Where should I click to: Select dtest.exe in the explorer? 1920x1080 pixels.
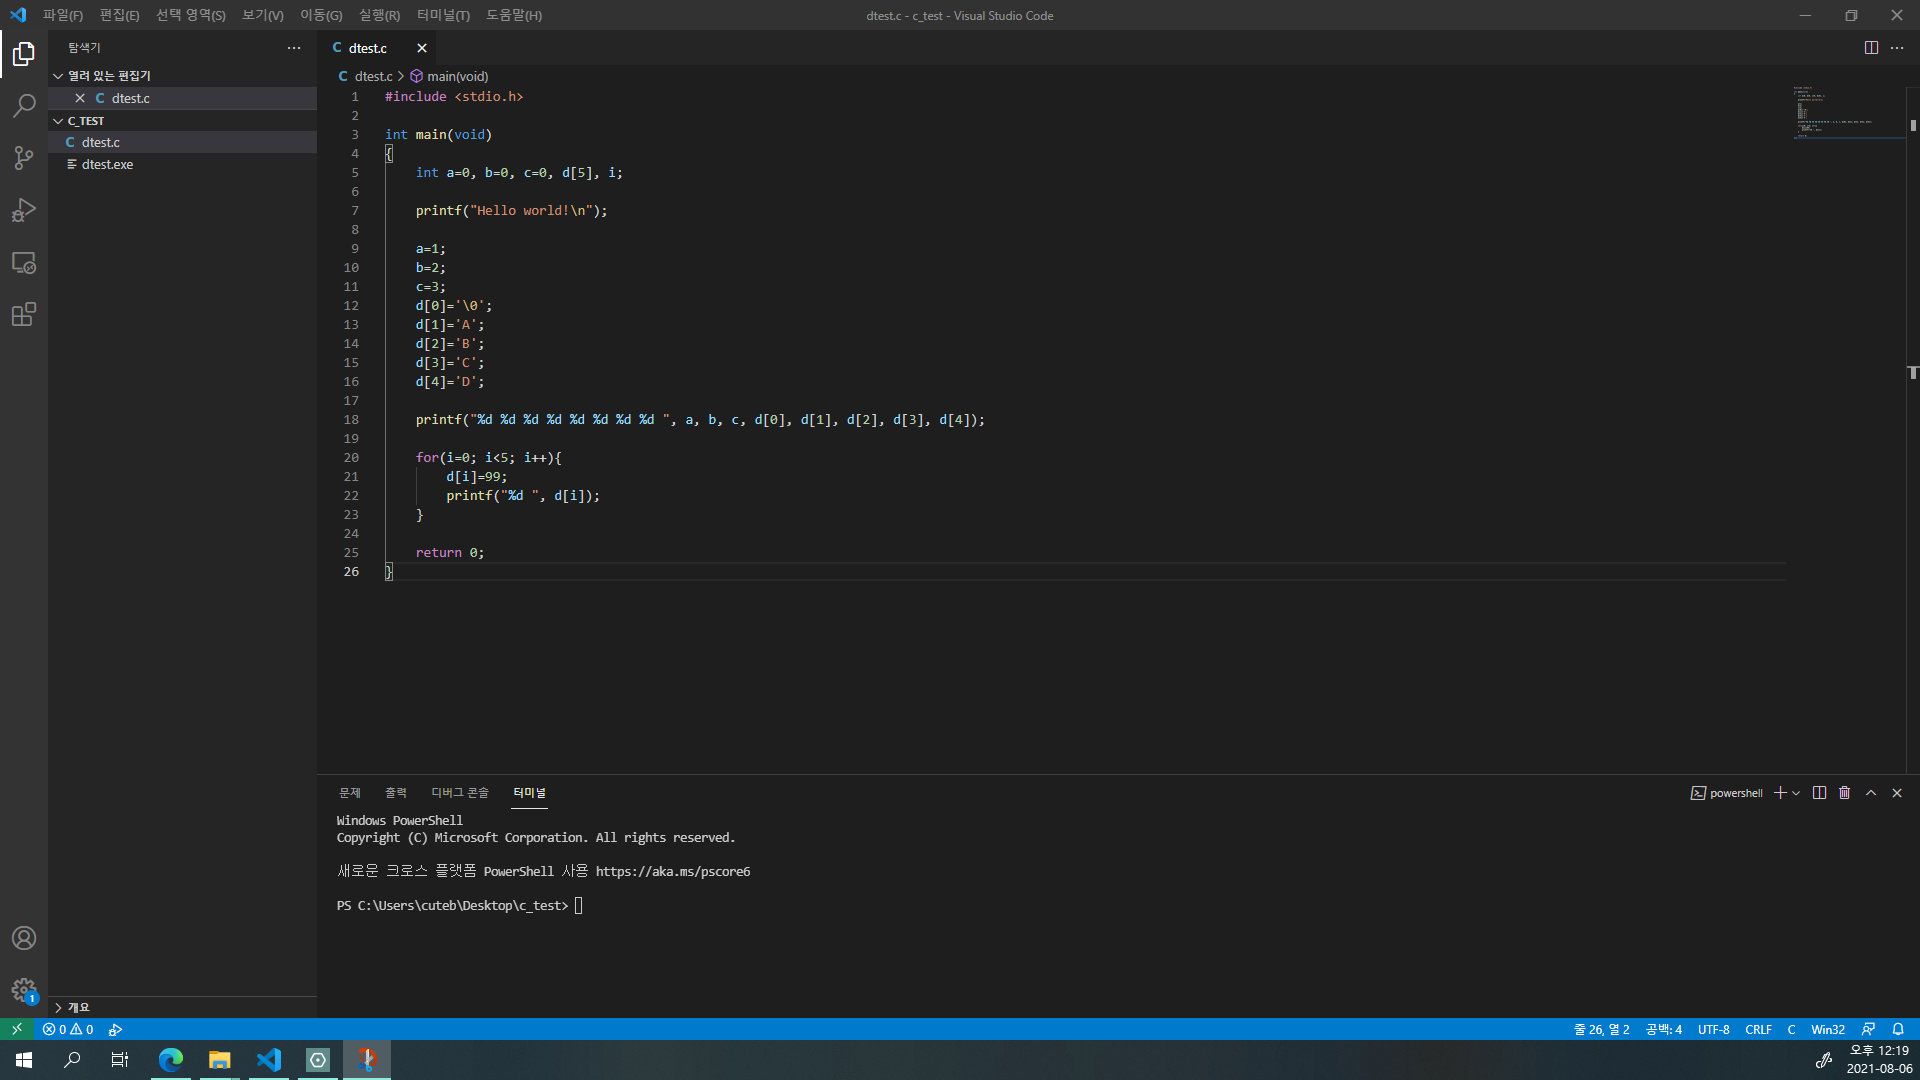point(107,164)
